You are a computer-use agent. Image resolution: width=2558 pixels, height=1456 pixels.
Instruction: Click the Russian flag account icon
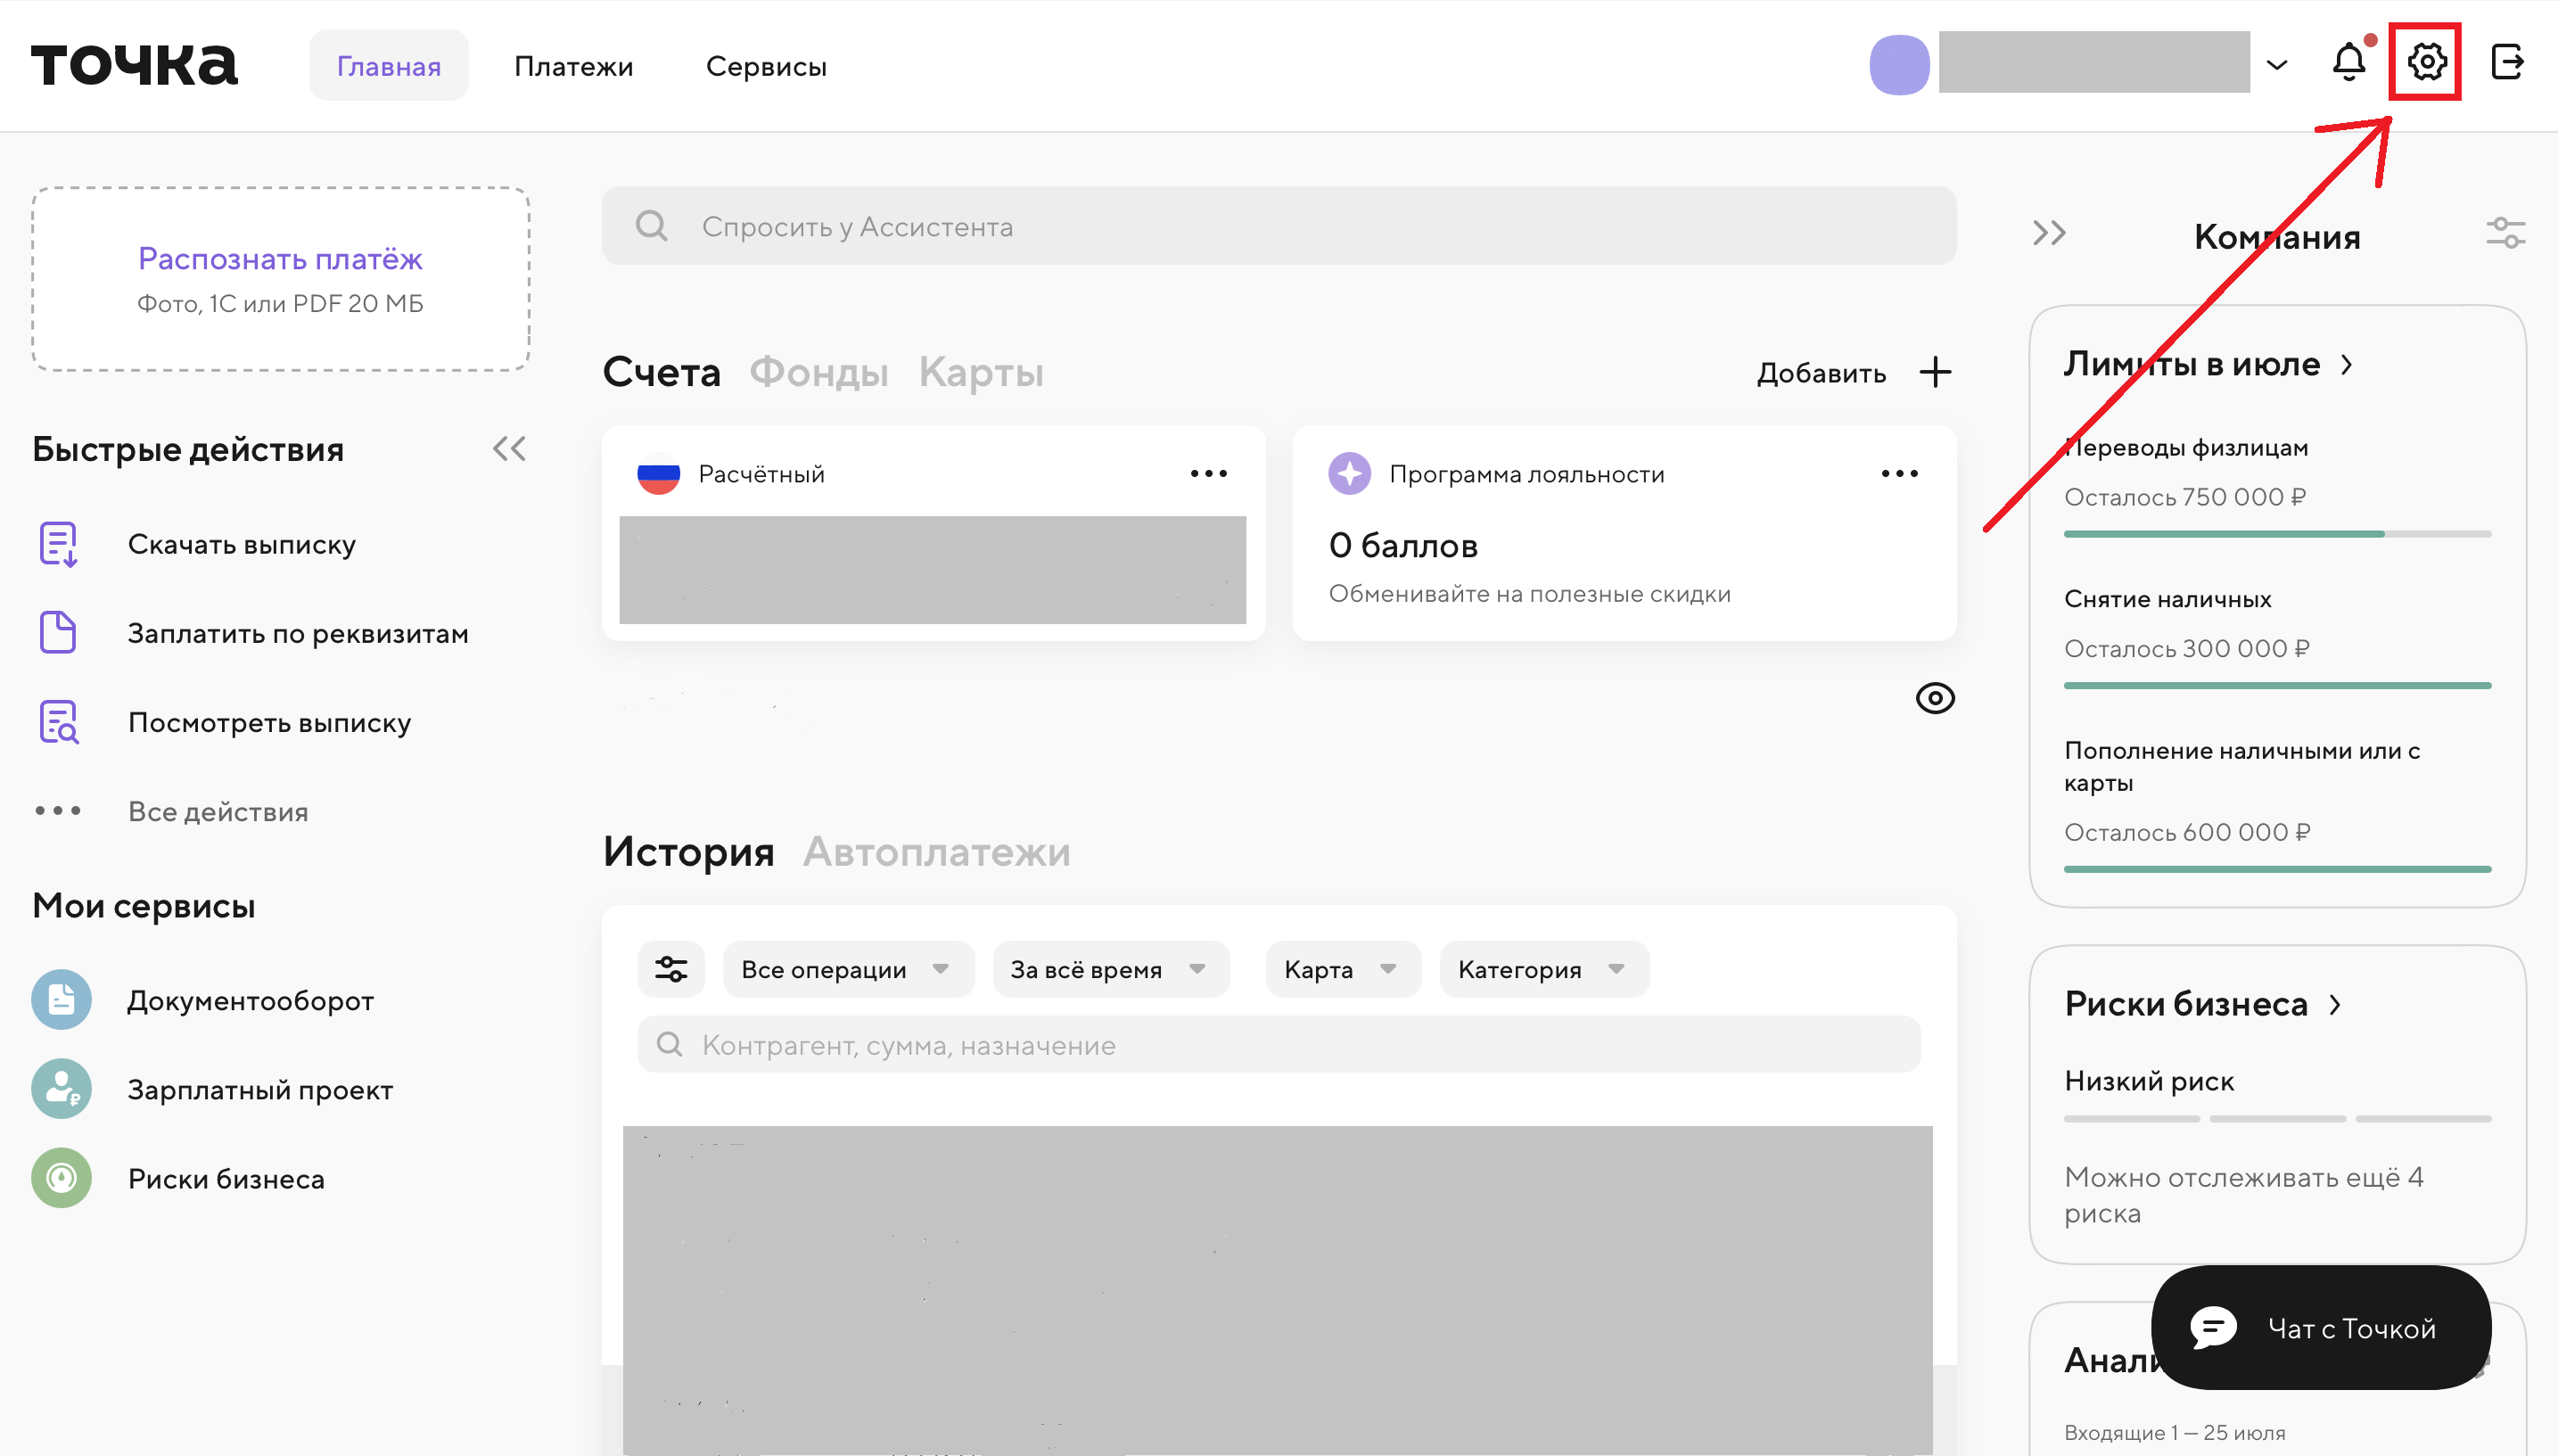tap(658, 473)
